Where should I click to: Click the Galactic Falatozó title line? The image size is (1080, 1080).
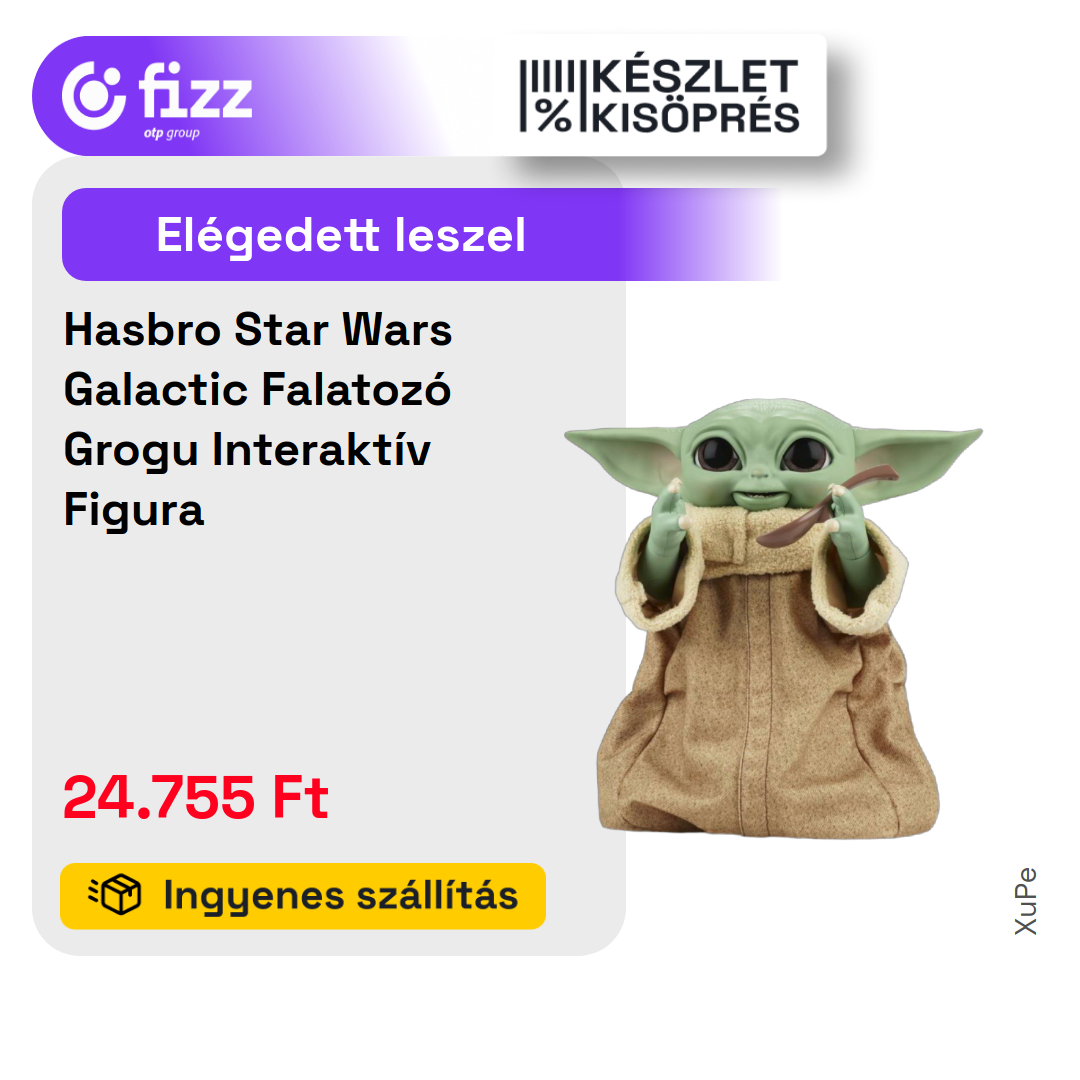(258, 390)
